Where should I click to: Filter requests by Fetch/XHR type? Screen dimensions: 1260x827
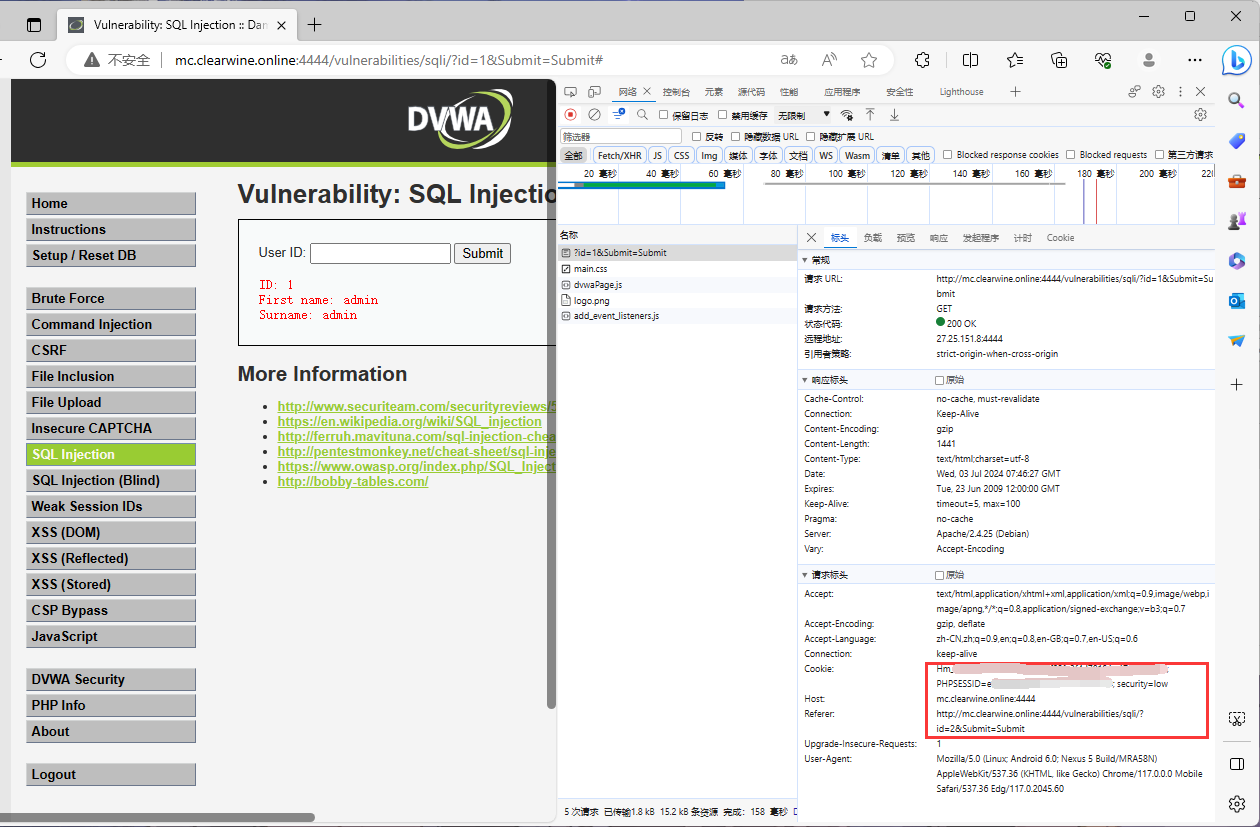pos(619,155)
